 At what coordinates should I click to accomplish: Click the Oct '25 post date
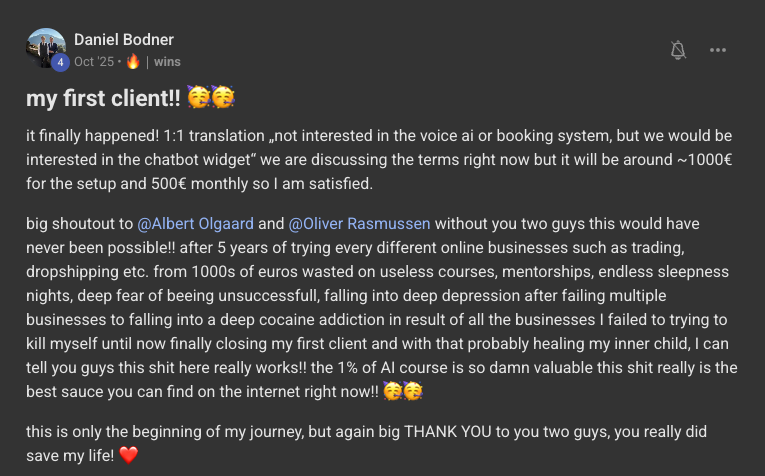tap(94, 61)
